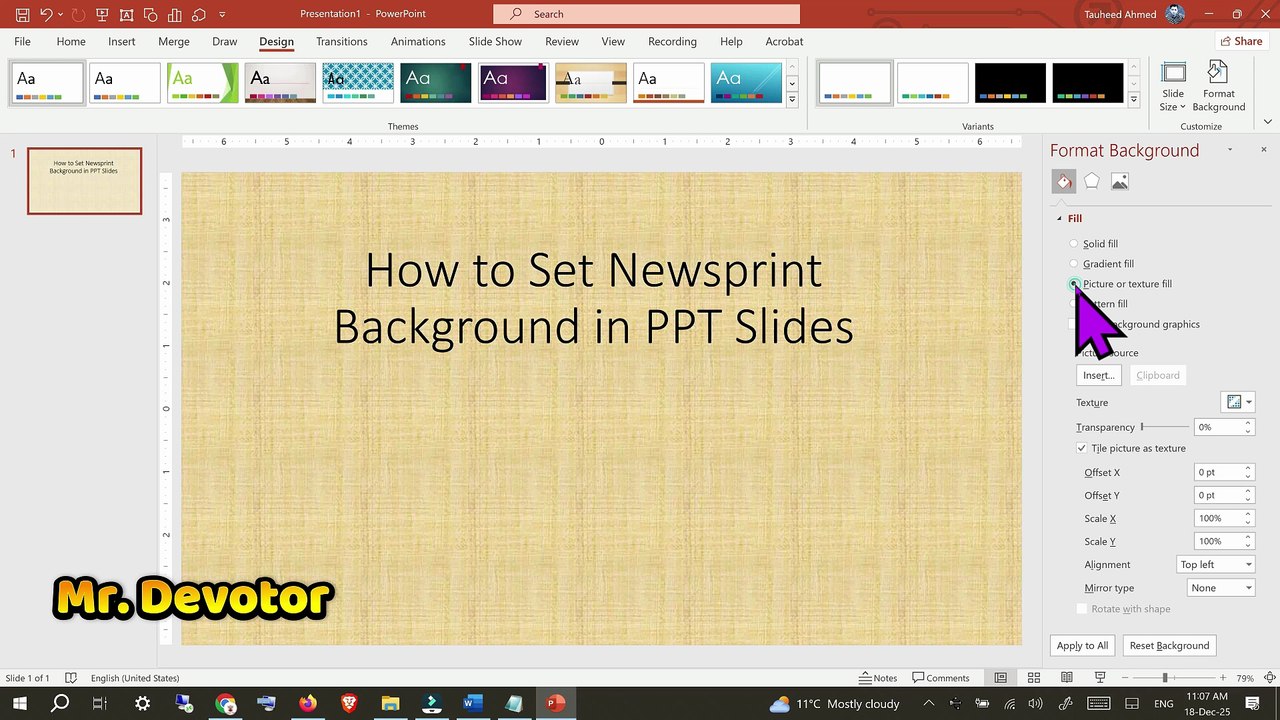Open the Alignment dropdown showing Top left

tap(1214, 565)
